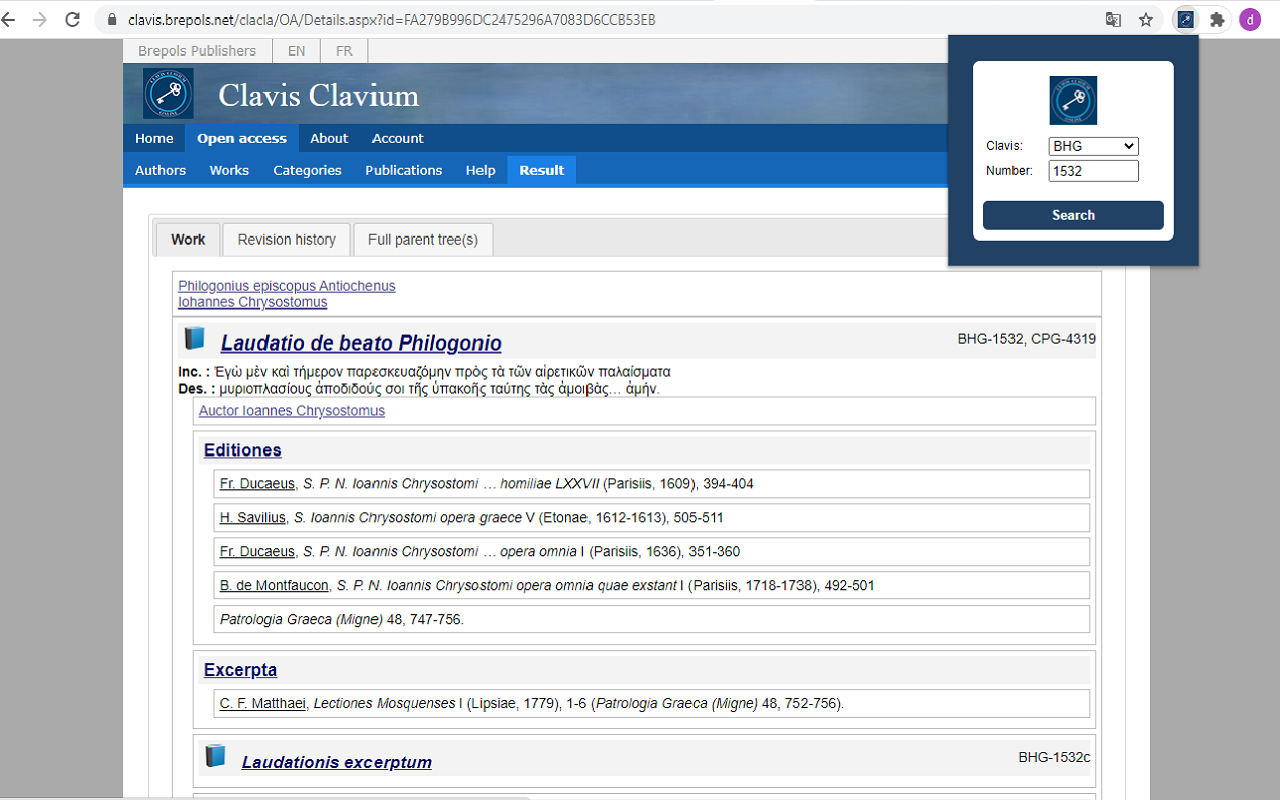The height and width of the screenshot is (800, 1280).
Task: Select the Result submenu tab
Action: pyautogui.click(x=542, y=170)
